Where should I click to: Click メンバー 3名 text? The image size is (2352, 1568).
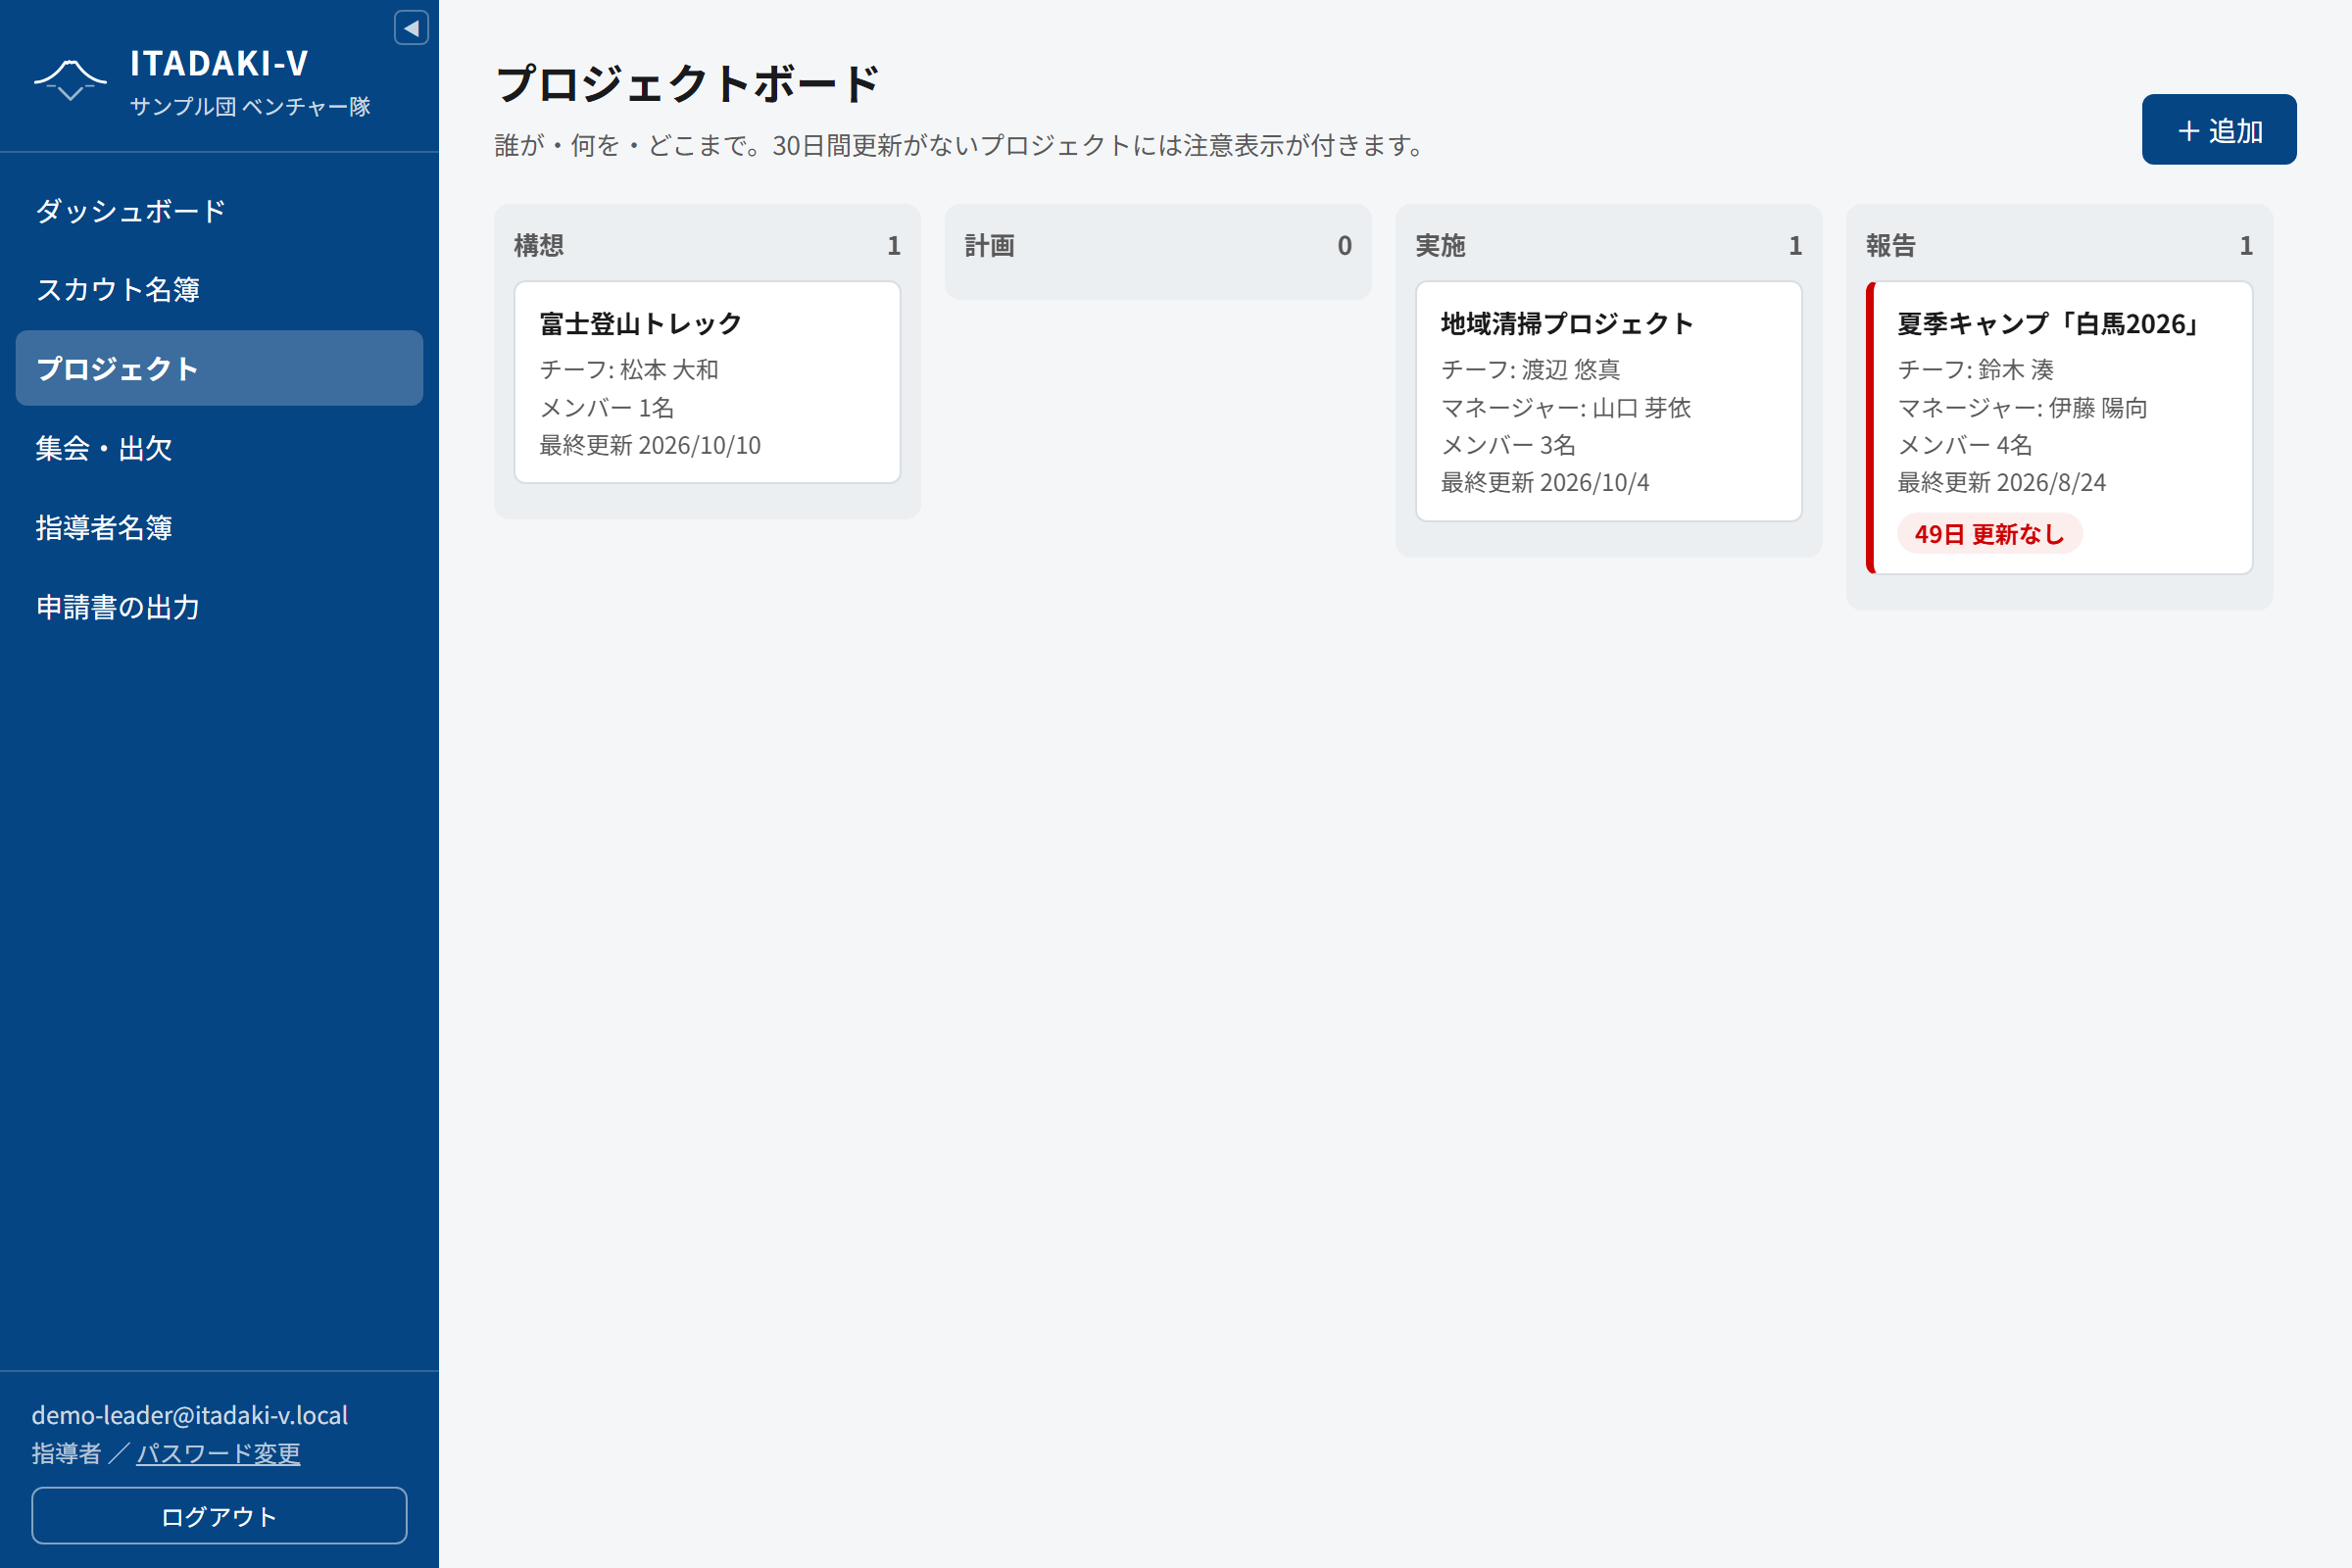pyautogui.click(x=1507, y=445)
